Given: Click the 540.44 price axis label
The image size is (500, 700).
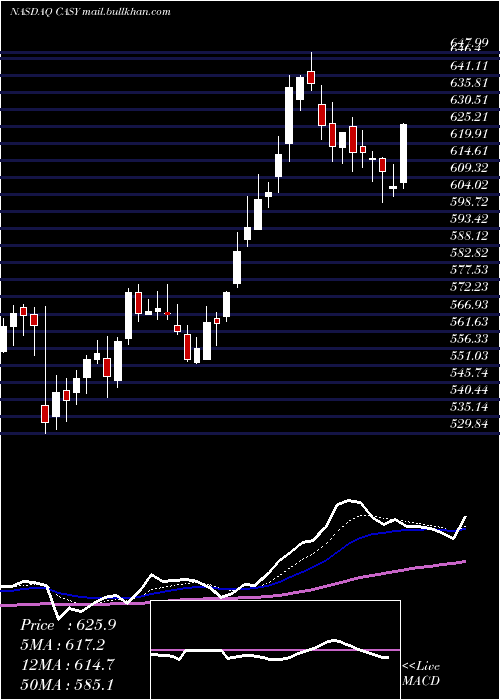Looking at the screenshot, I should [x=471, y=390].
